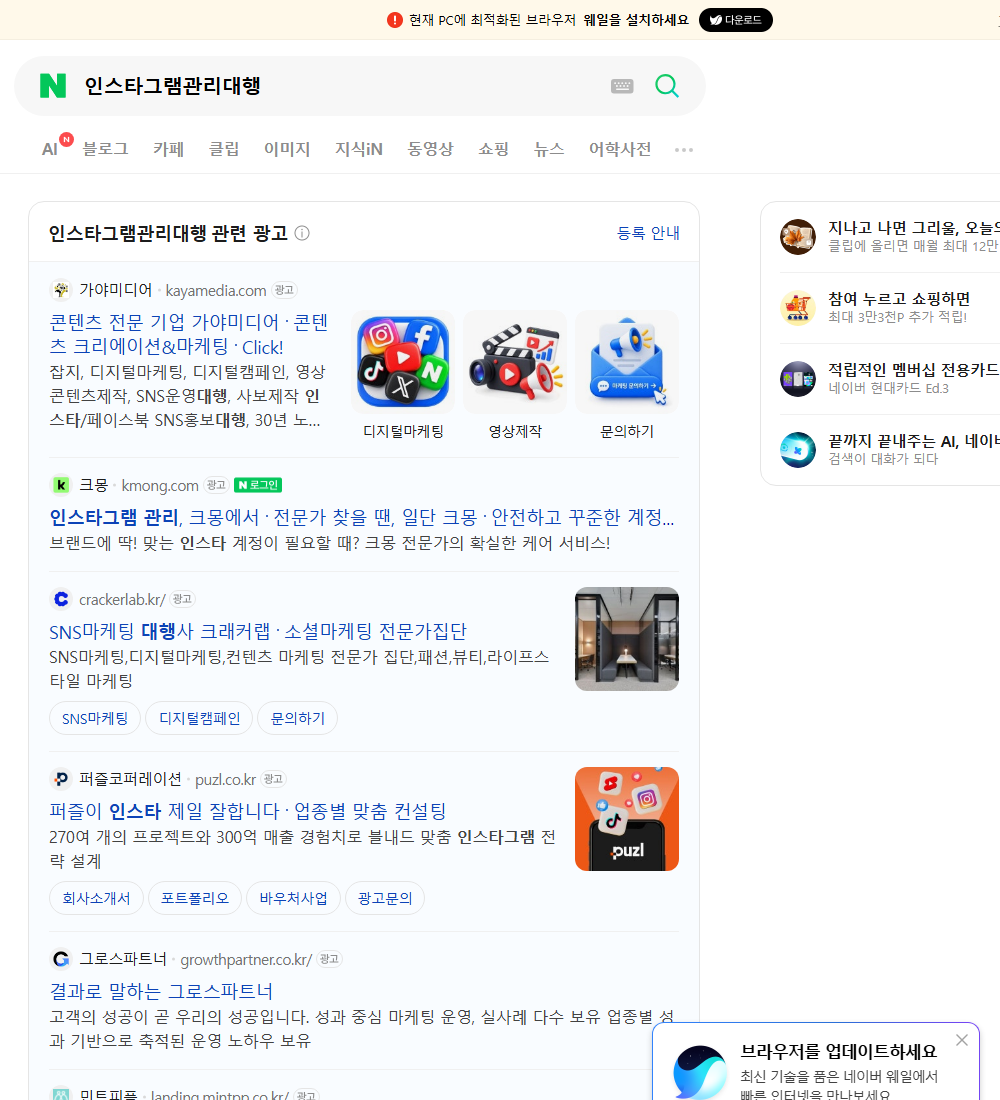Switch to the AI tab
Screen dimensions: 1000x1100
[x=49, y=149]
